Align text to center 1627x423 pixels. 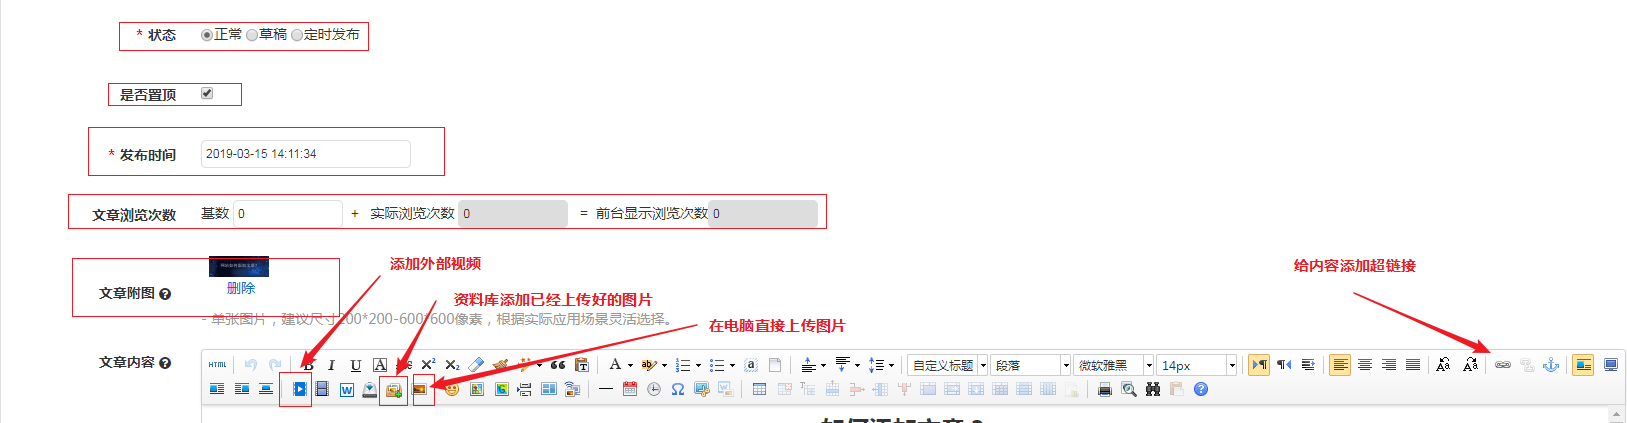click(x=1365, y=365)
